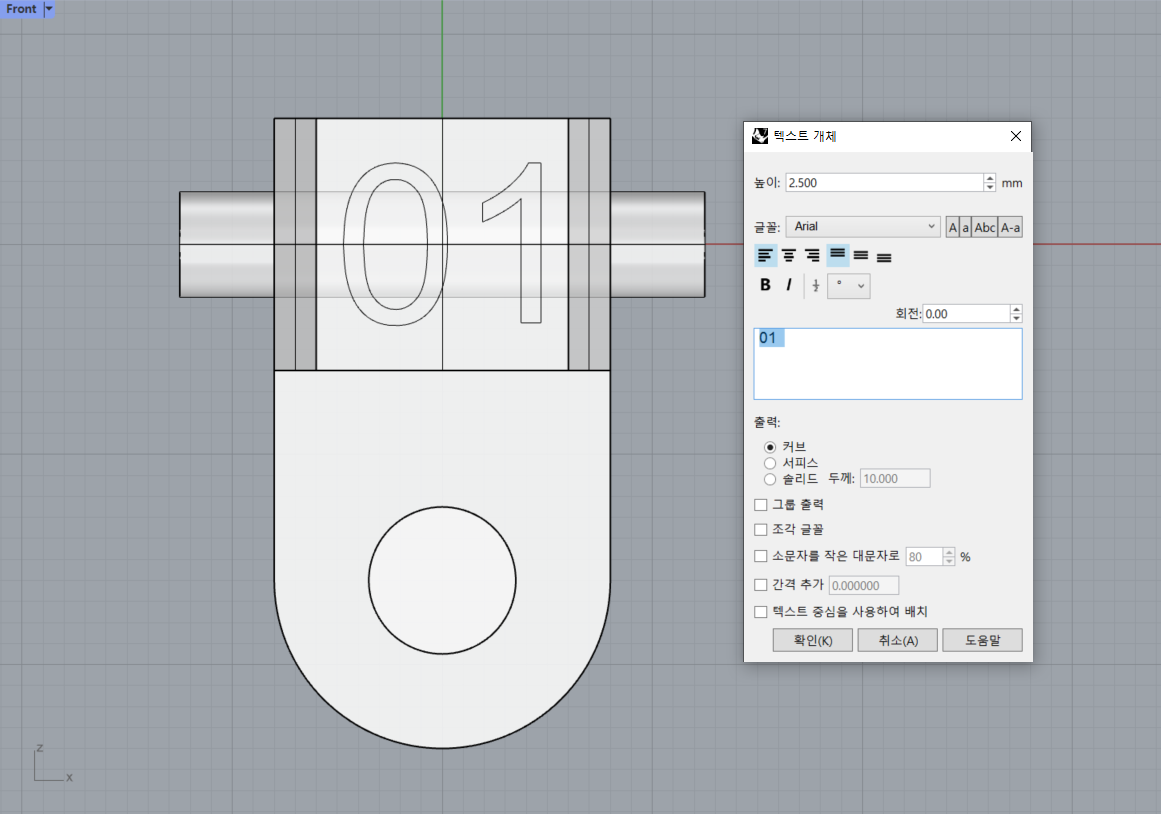The image size is (1161, 814).
Task: Click the 높이 height input field
Action: coord(885,183)
